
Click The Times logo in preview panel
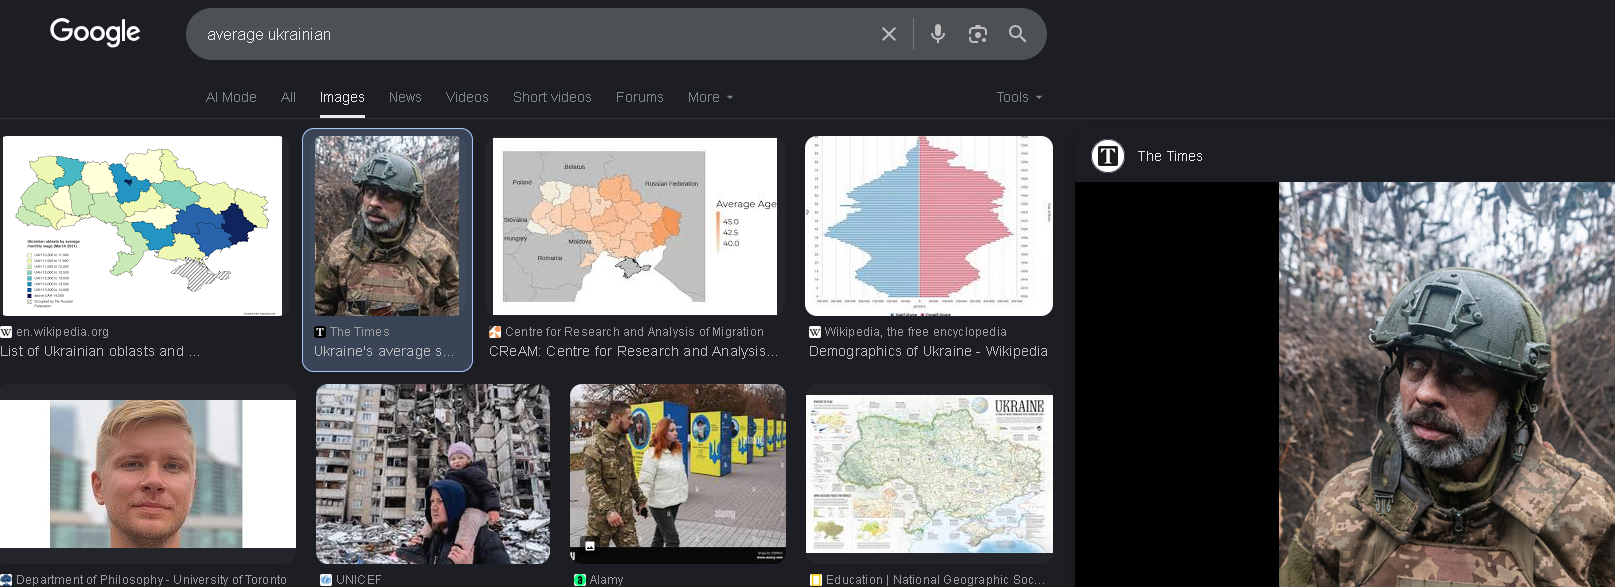(x=1108, y=156)
